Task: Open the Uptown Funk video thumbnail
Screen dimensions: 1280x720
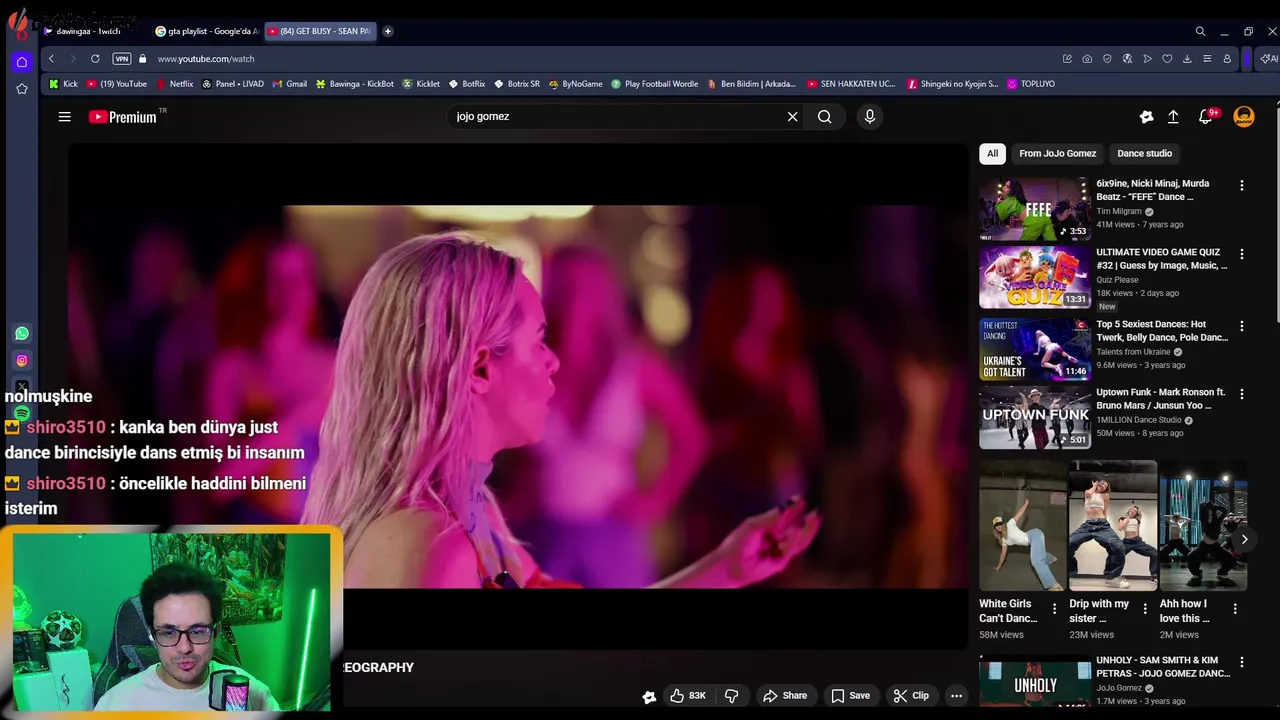Action: 1034,417
